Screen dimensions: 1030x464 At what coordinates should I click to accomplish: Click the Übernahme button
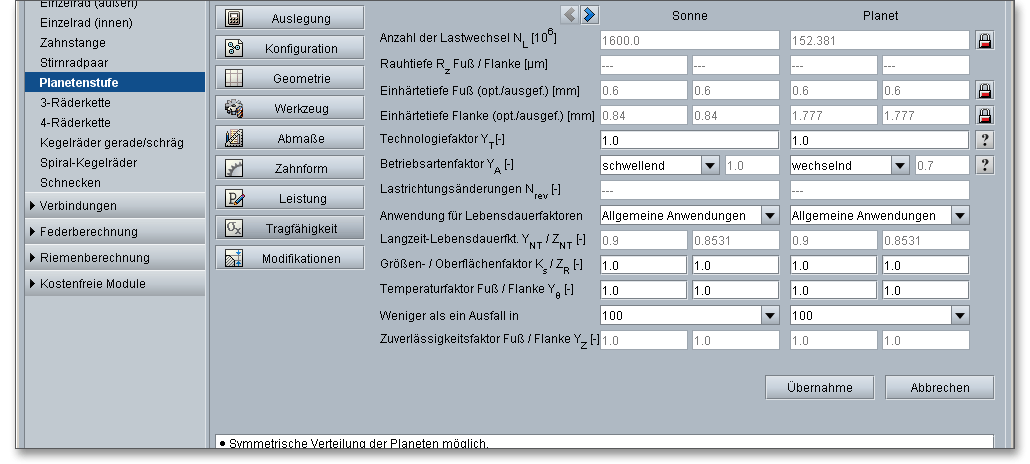pyautogui.click(x=819, y=387)
